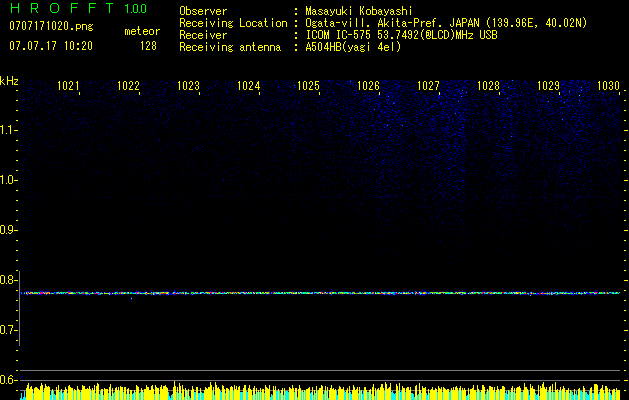Click antenna text A504HB(yagi 4el)
Image resolution: width=629 pixels, height=400 pixels.
(x=353, y=47)
